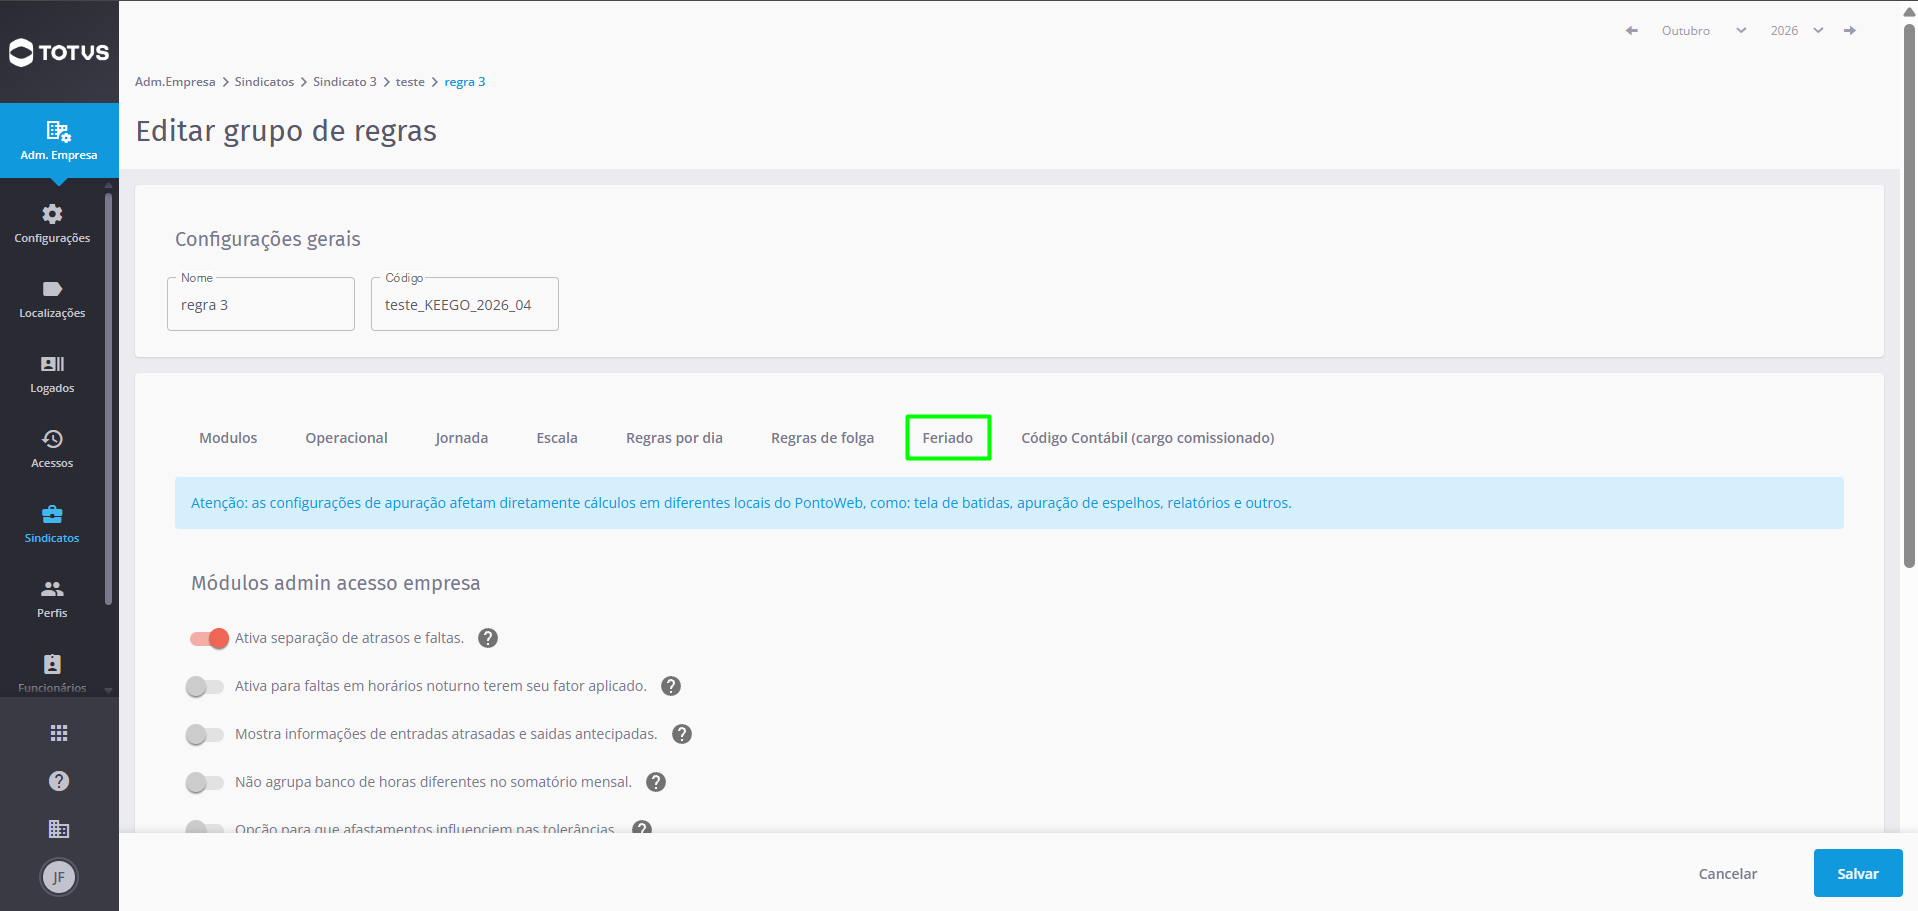Open the sidebar help question icon
Viewport: 1918px width, 911px height.
point(59,781)
